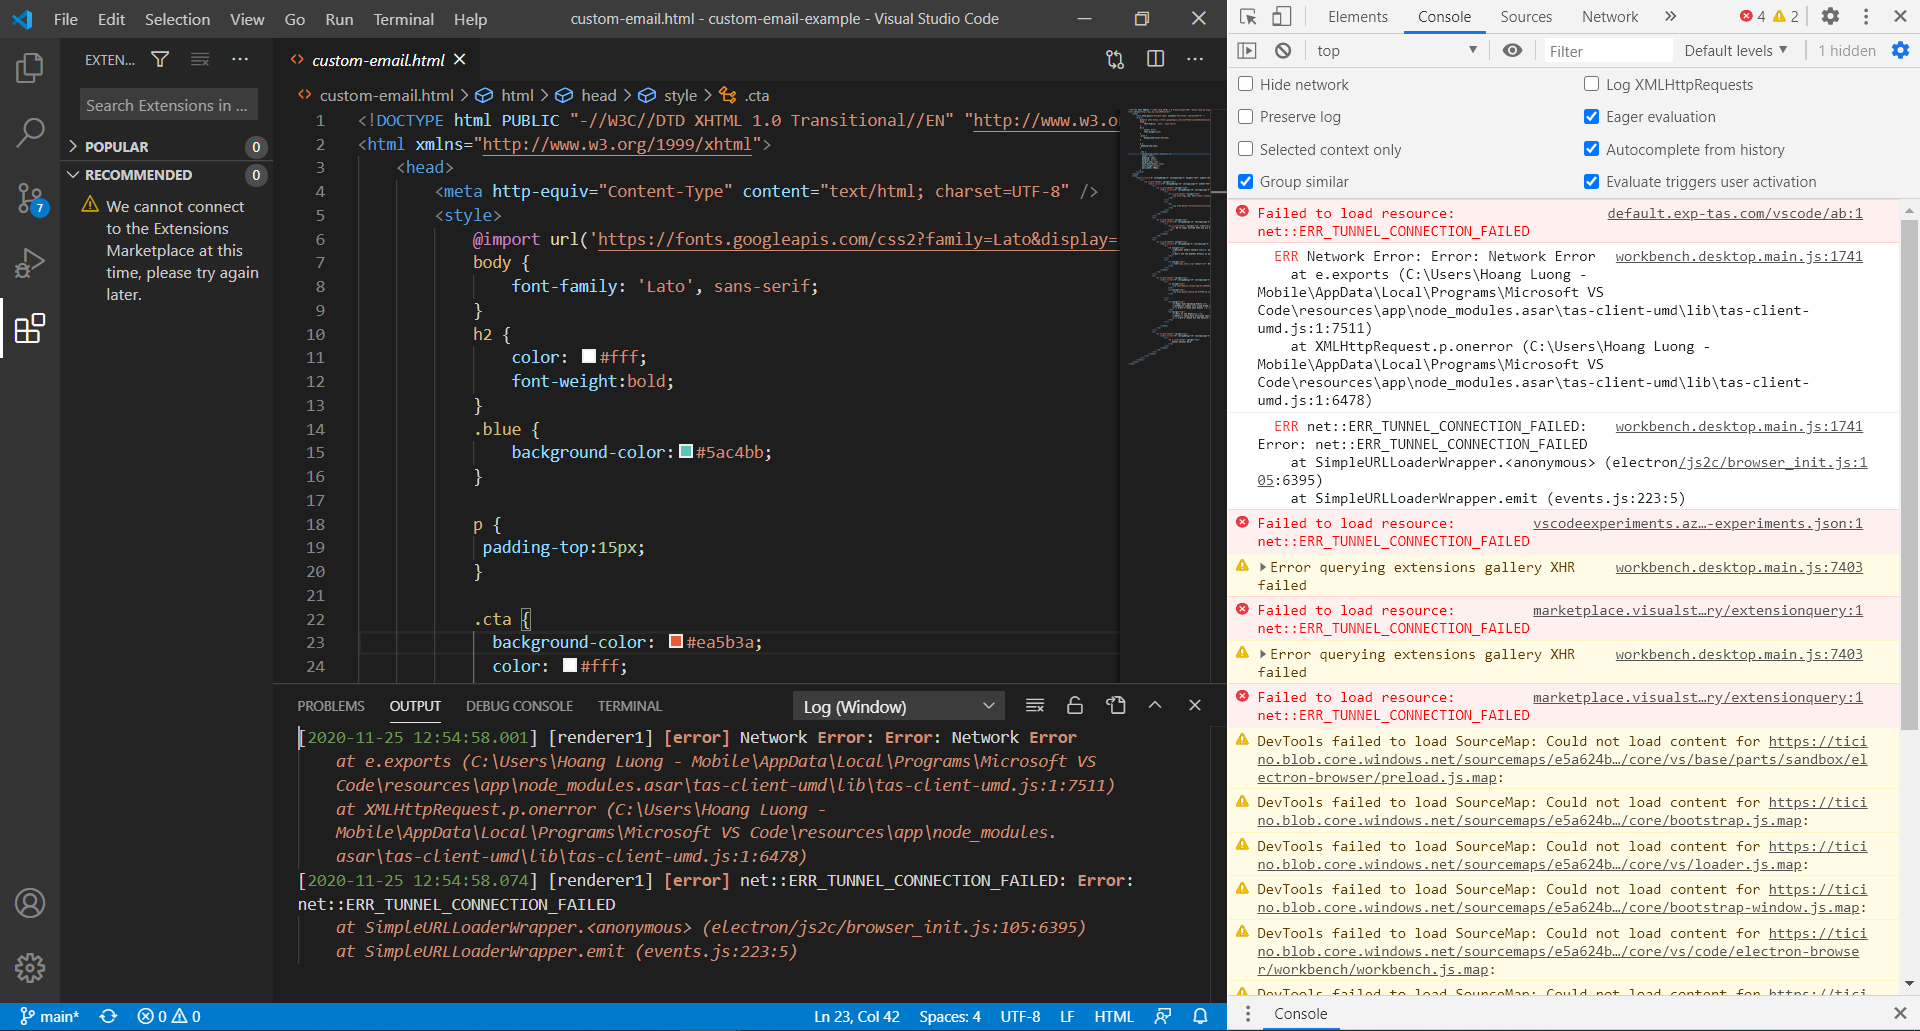Select the inspect element icon in DevTools
The width and height of the screenshot is (1920, 1031).
click(x=1247, y=17)
